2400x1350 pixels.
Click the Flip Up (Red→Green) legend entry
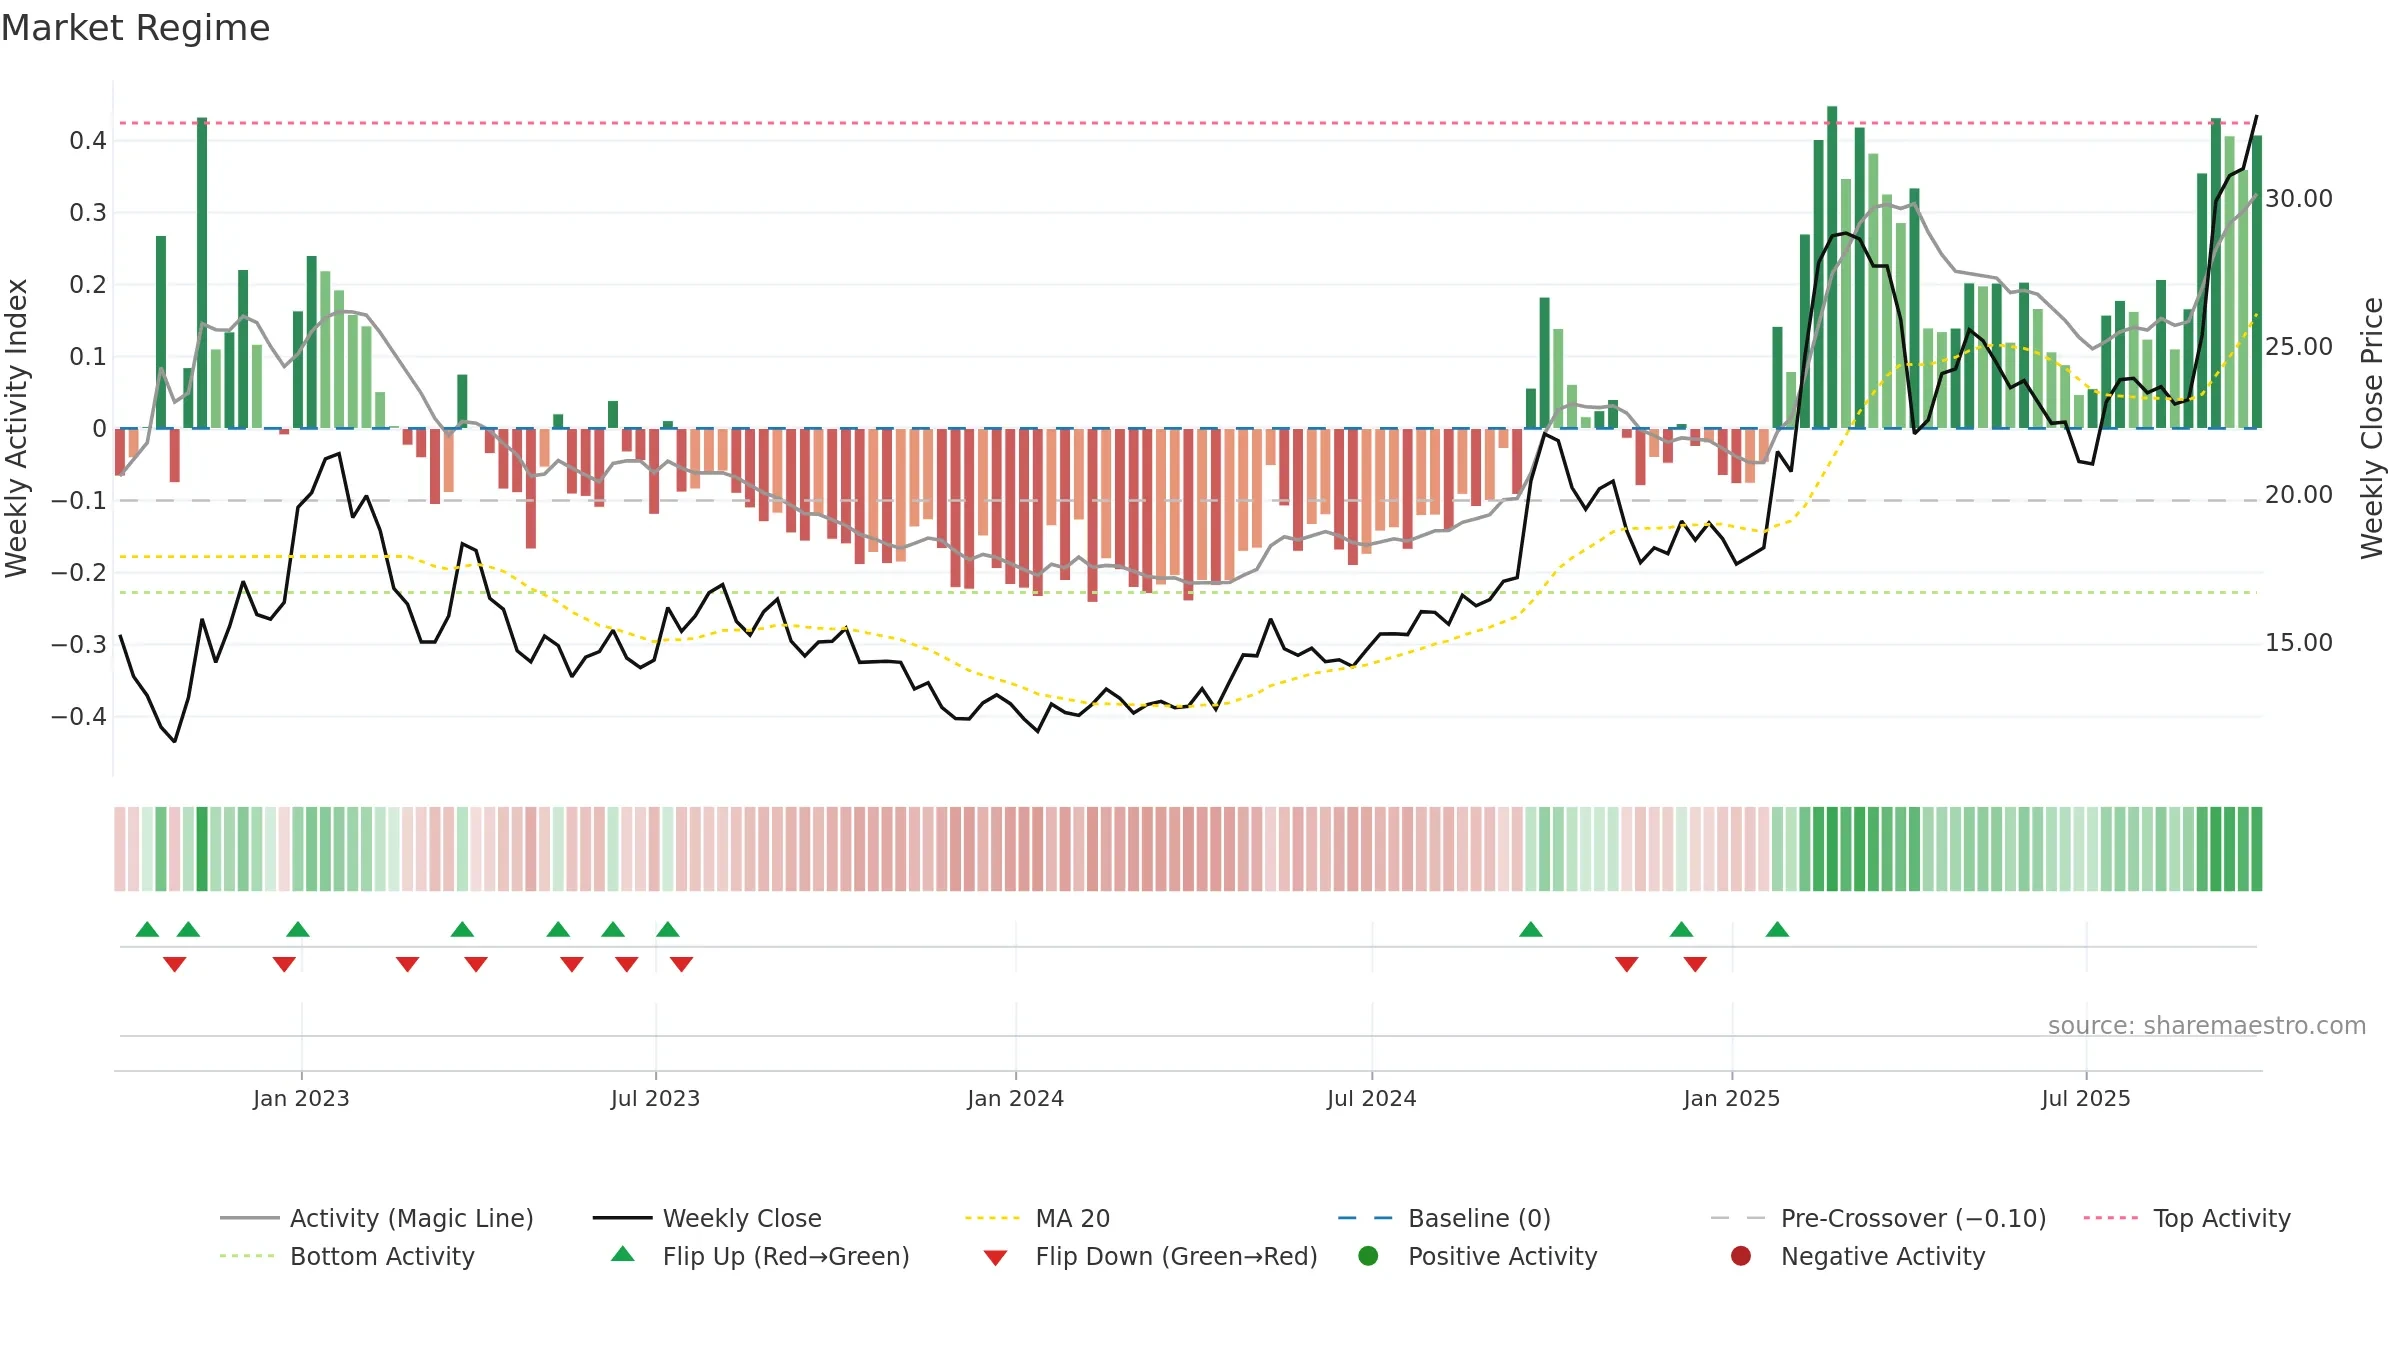coord(760,1256)
